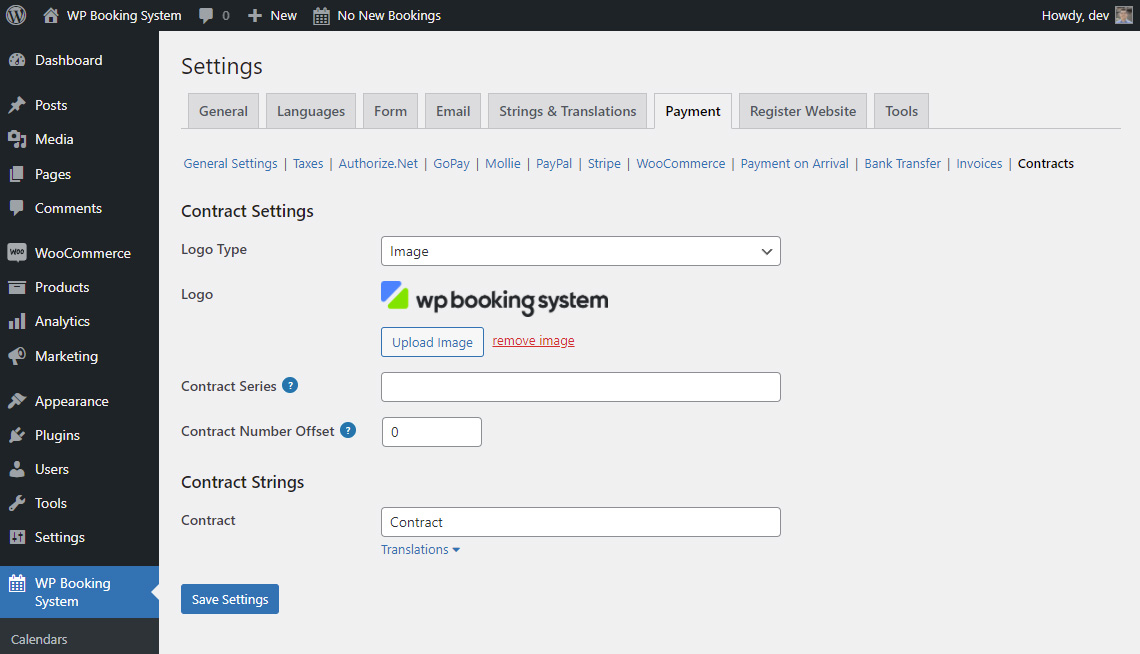Click the home icon beside WP Booking System

[51, 15]
